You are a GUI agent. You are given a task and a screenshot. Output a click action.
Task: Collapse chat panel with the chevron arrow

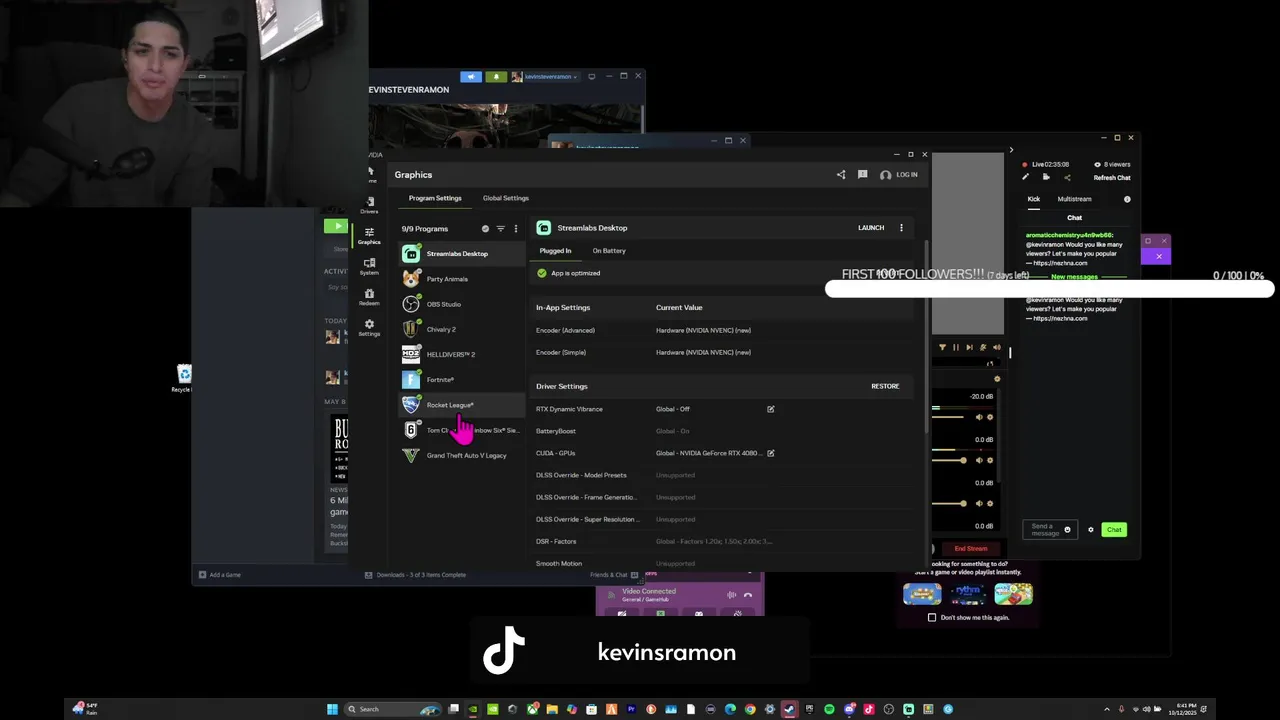click(x=1010, y=150)
